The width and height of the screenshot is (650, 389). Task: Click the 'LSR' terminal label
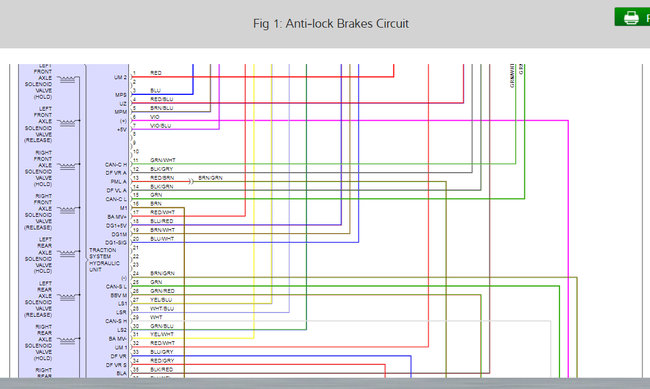click(x=121, y=312)
